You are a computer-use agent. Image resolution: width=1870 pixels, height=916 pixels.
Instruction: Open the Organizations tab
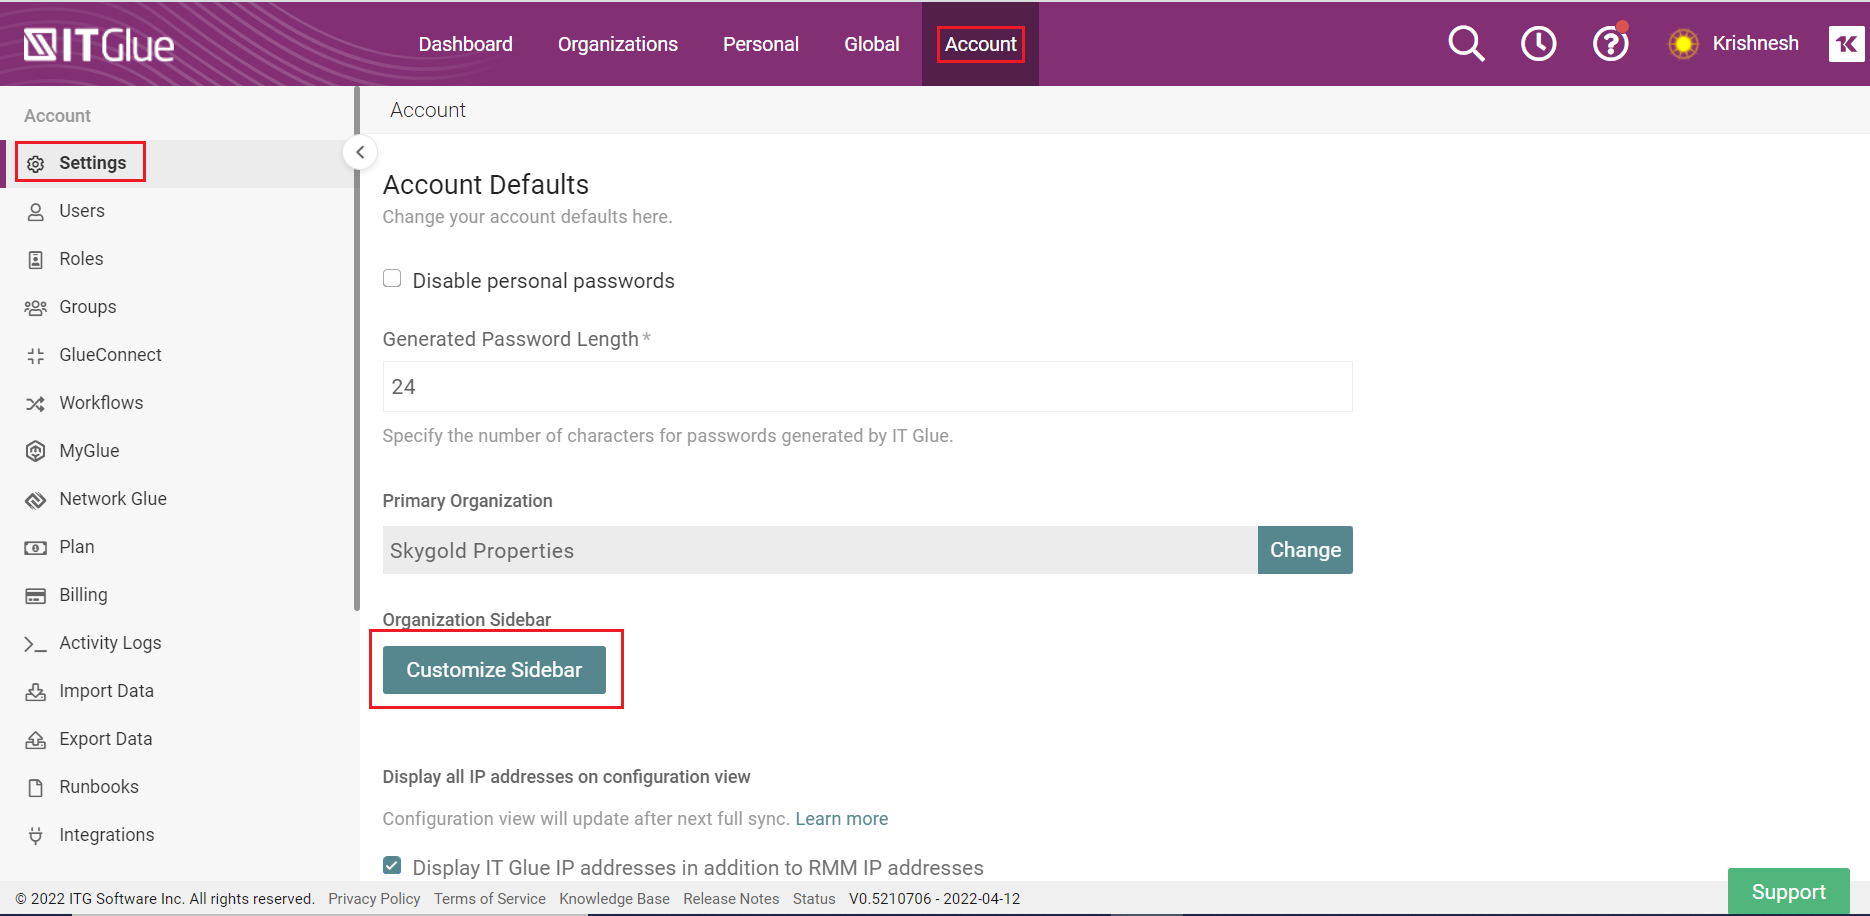tap(617, 44)
